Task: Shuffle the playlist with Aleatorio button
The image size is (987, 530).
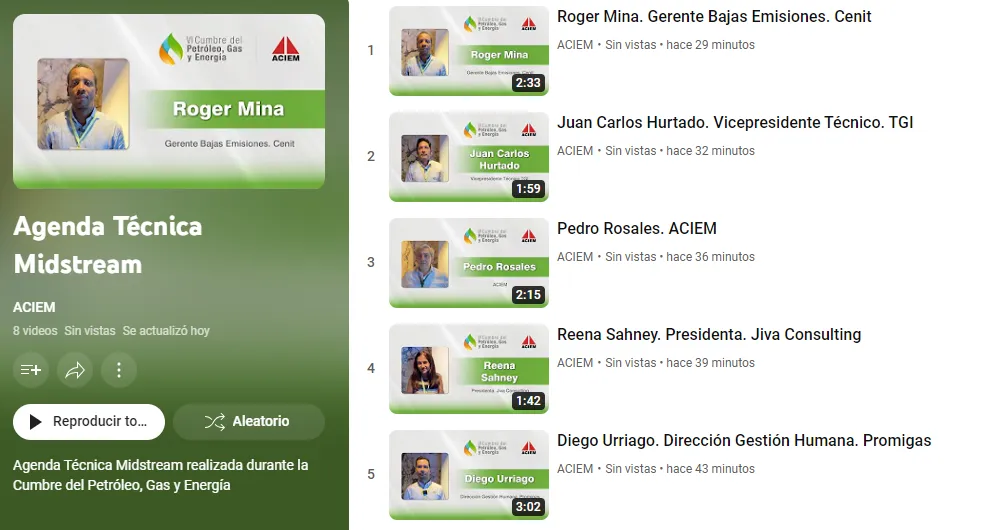Action: [249, 422]
